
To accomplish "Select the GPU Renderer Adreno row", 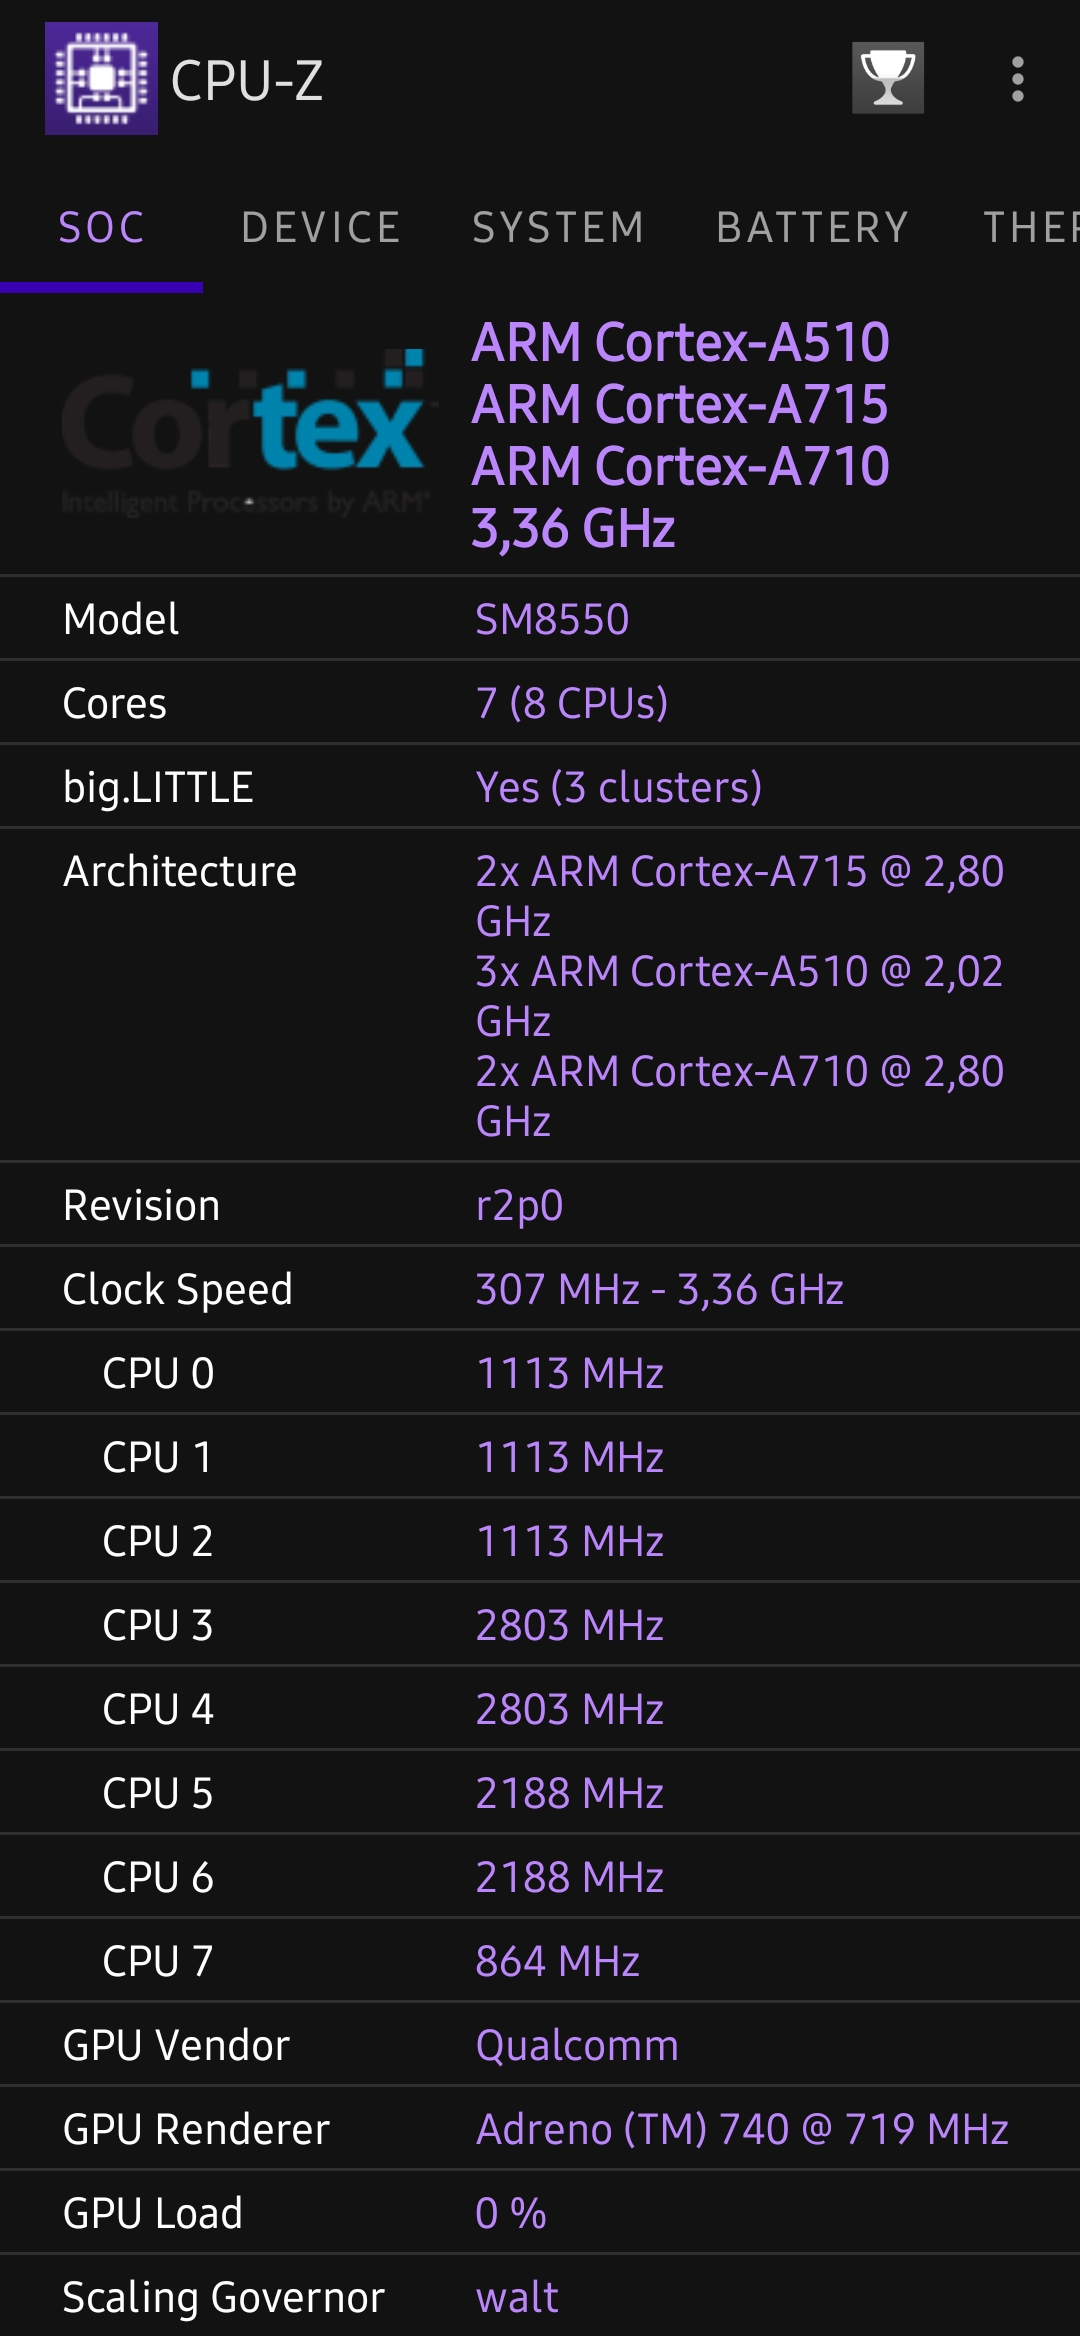I will pos(540,2129).
